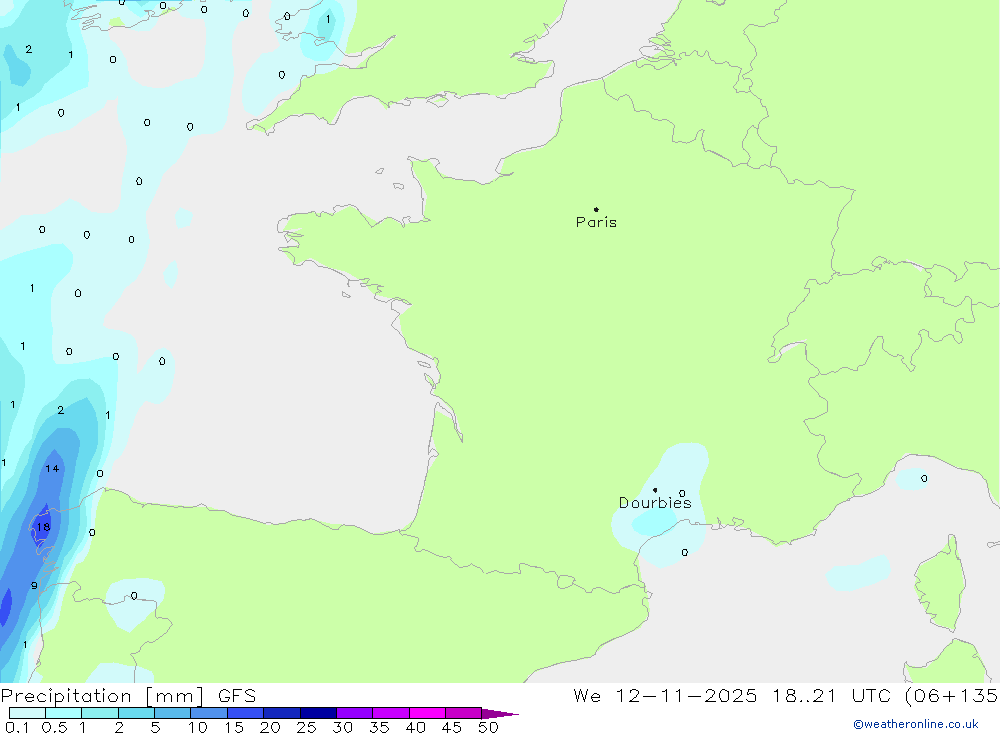
Task: Select the 45–50 mm legend swatch
Action: point(463,713)
